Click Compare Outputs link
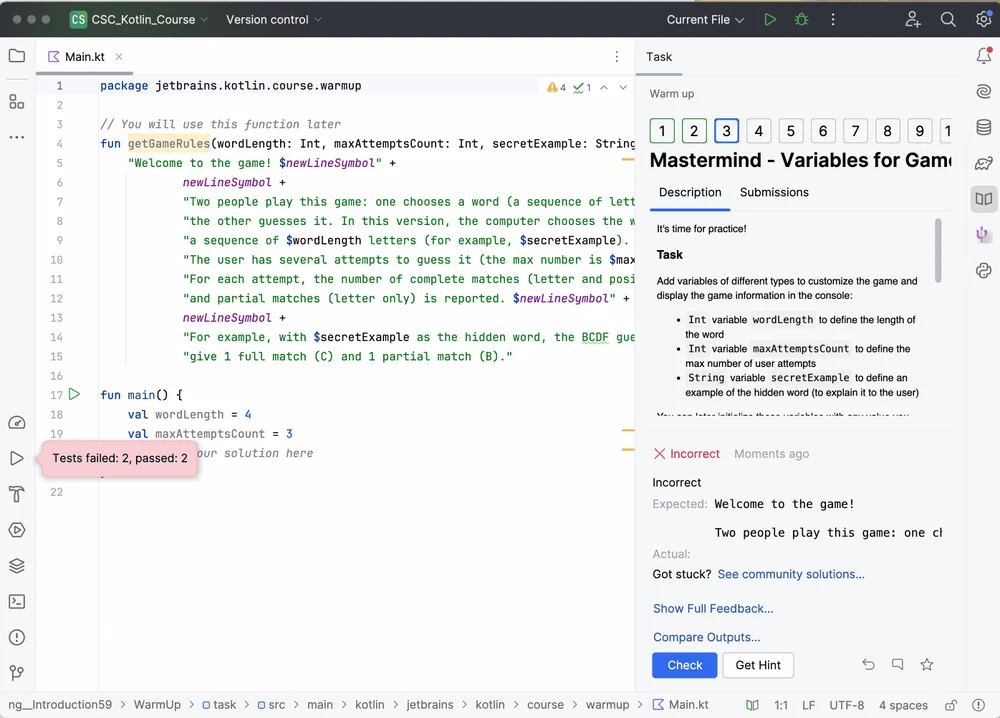The image size is (1000, 718). [707, 638]
